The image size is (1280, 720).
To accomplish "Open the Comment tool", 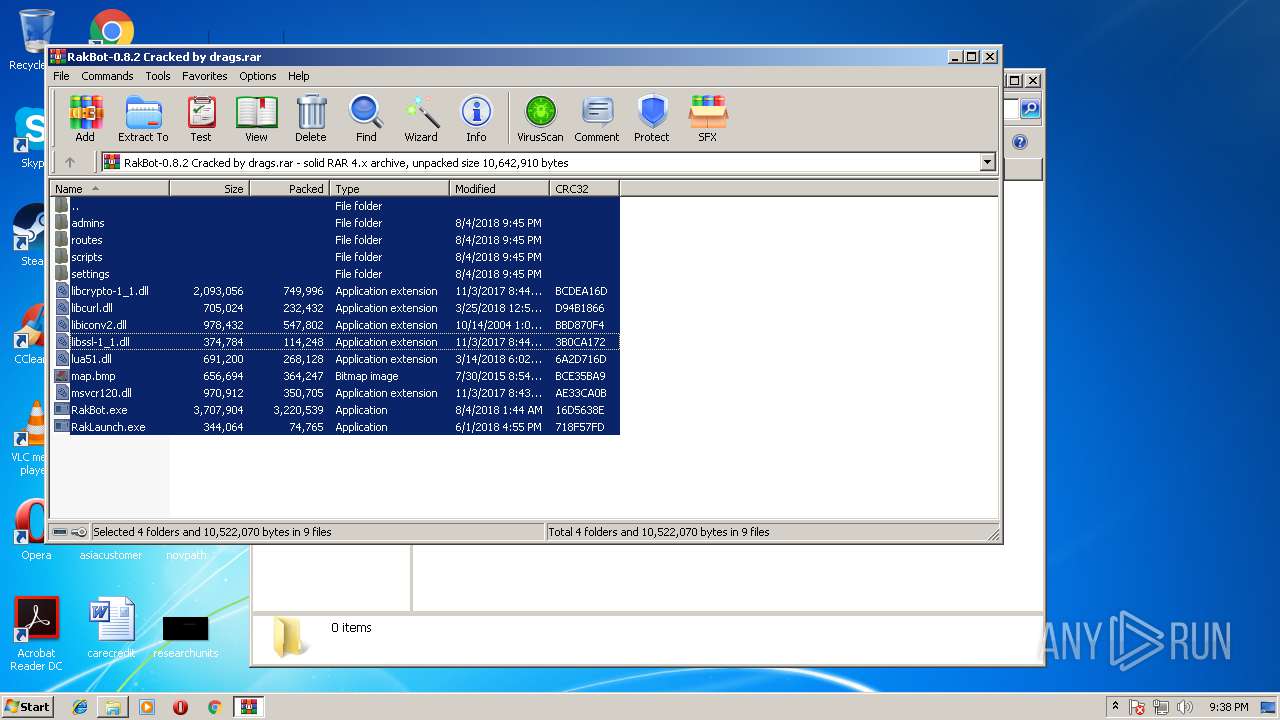I will coord(597,119).
